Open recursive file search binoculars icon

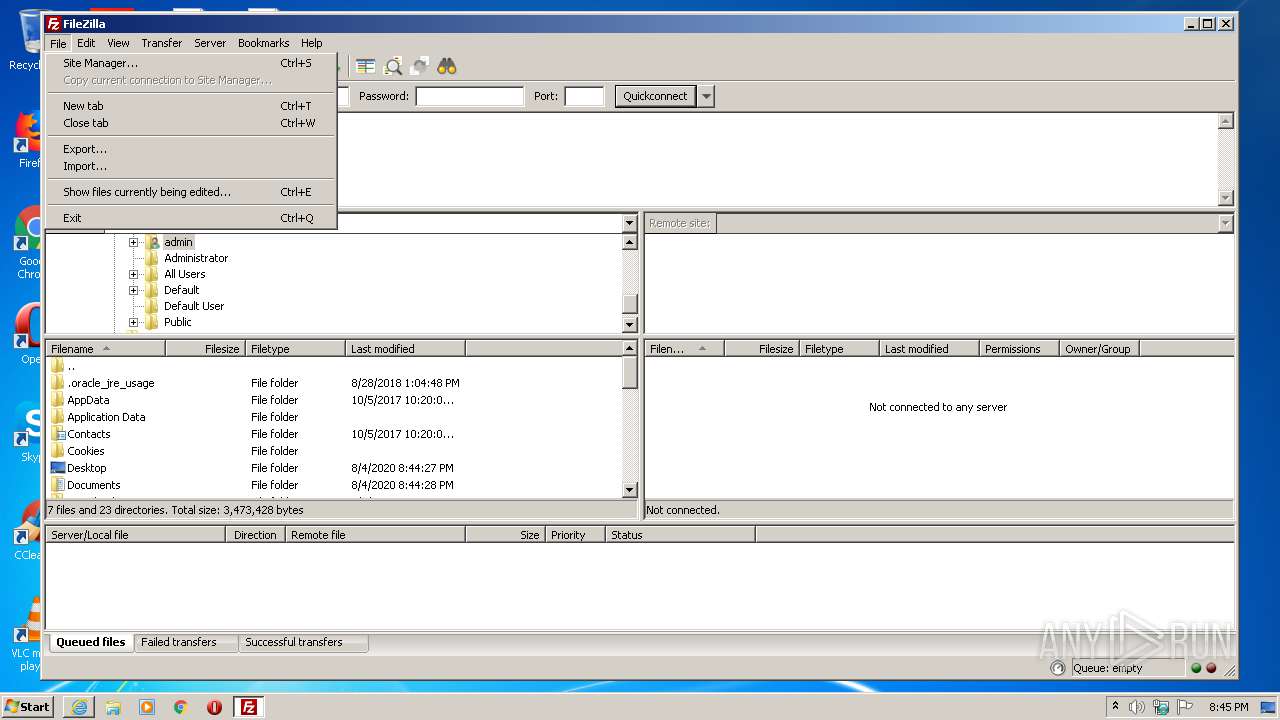tap(447, 66)
